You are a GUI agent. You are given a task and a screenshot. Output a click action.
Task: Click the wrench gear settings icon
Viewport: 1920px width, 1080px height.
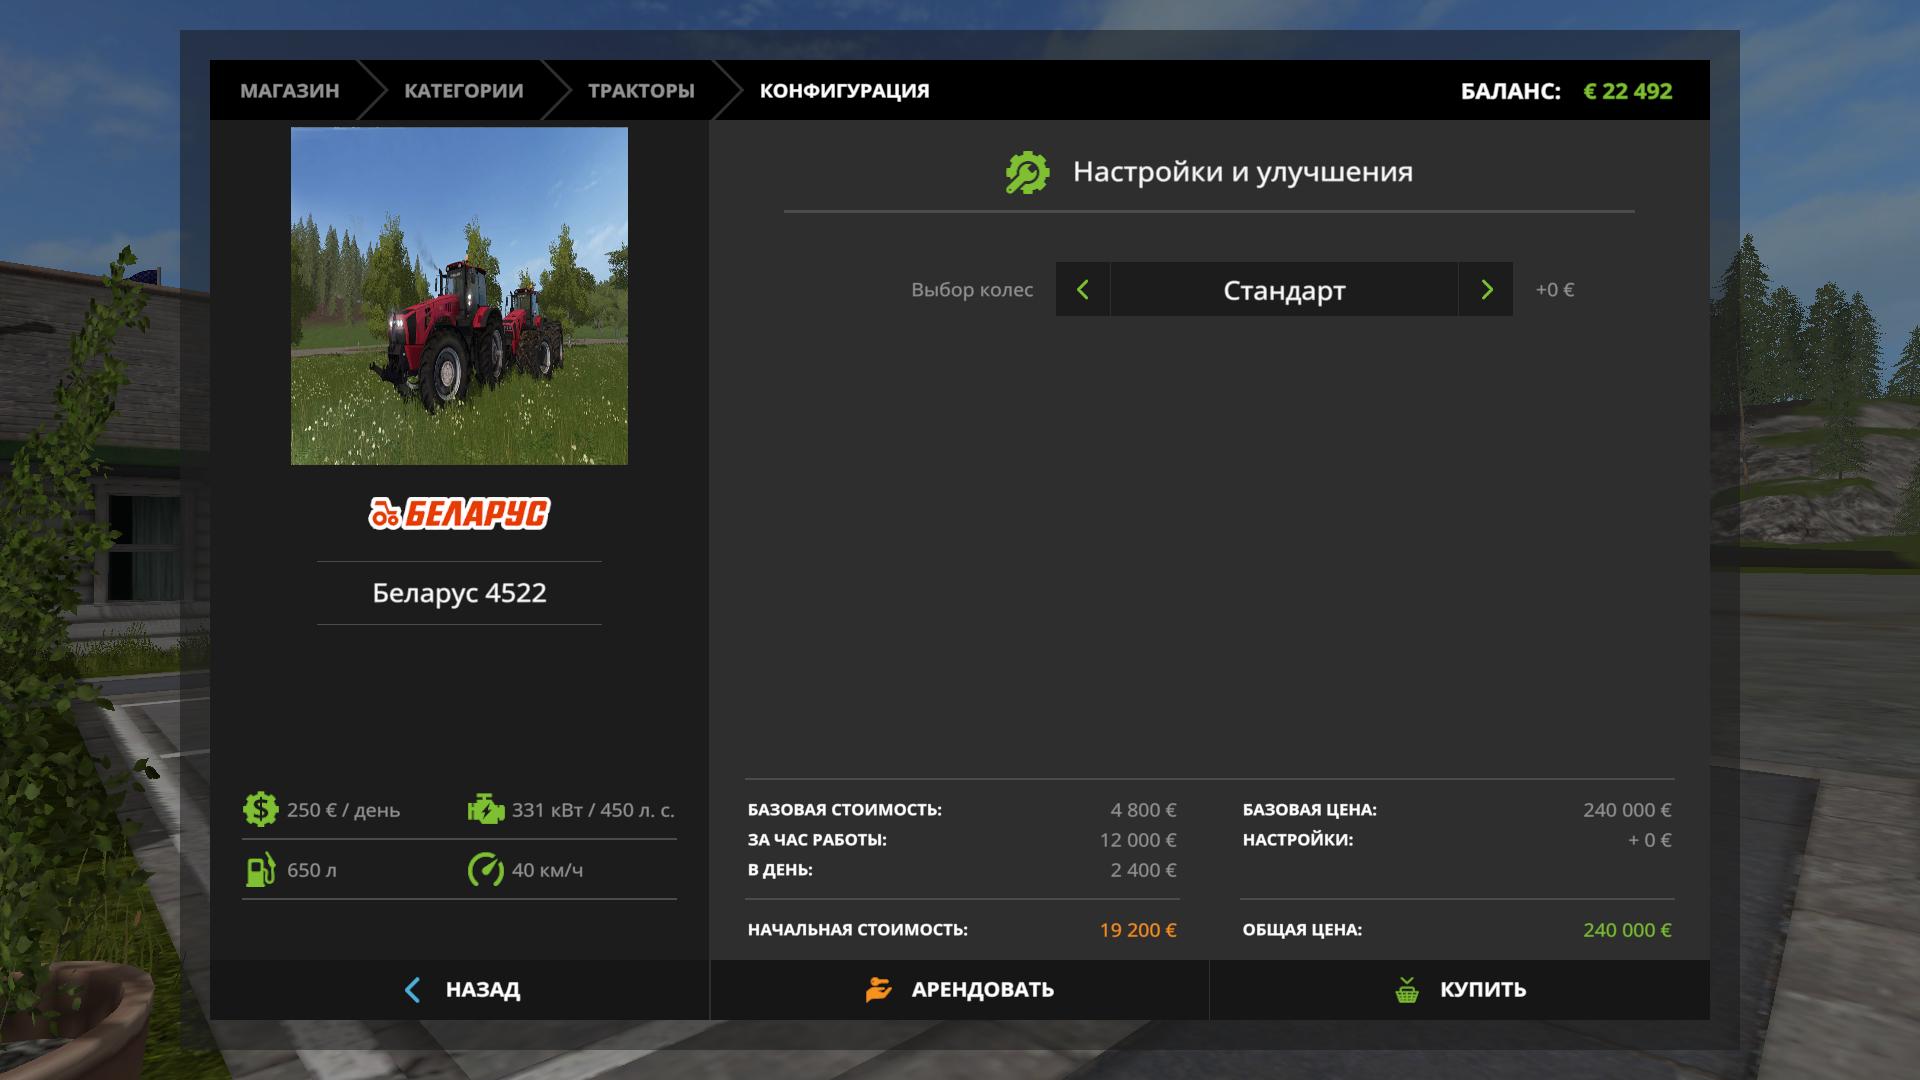[x=1027, y=172]
